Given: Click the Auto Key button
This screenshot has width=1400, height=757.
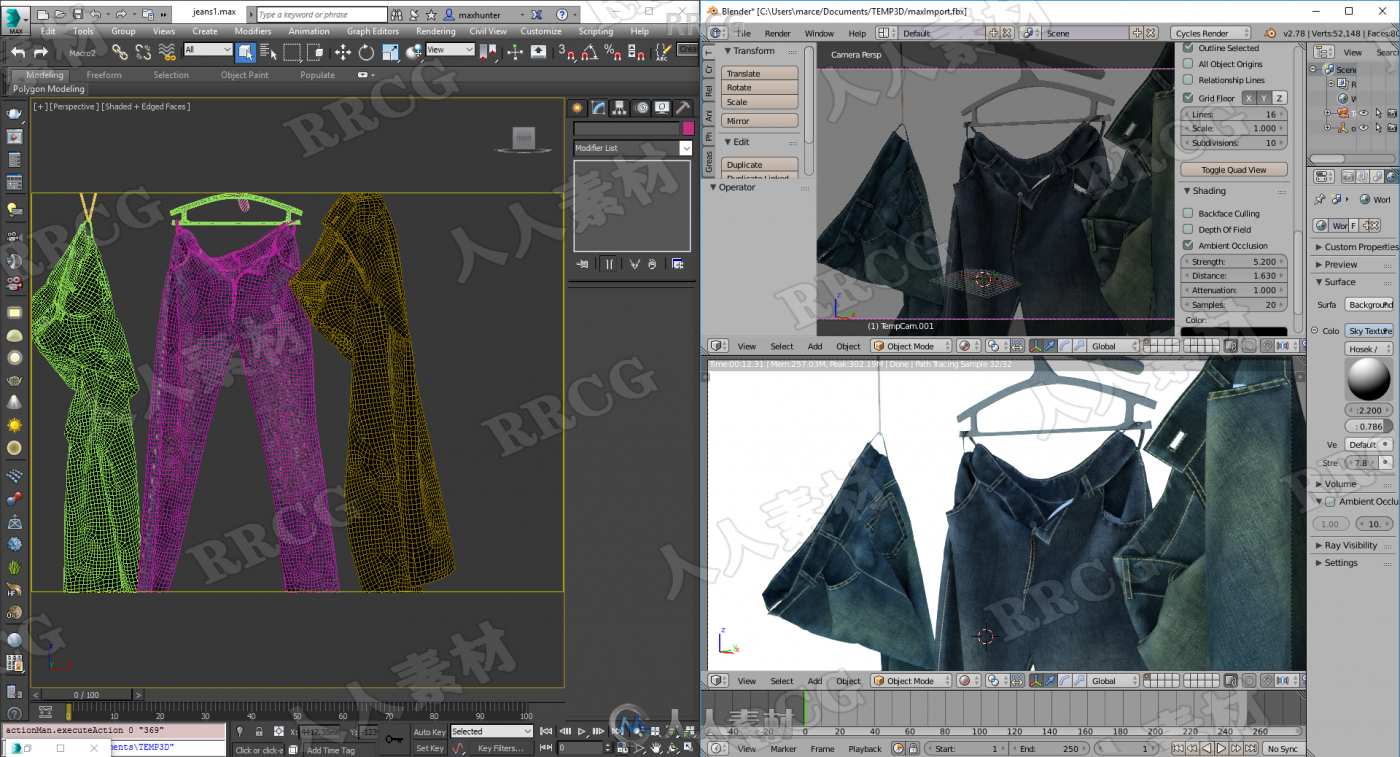Looking at the screenshot, I should tap(429, 732).
